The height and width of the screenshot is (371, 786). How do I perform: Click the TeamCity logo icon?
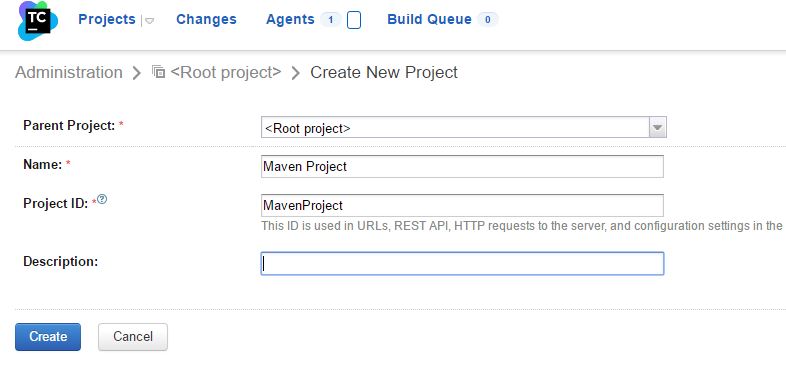(38, 21)
